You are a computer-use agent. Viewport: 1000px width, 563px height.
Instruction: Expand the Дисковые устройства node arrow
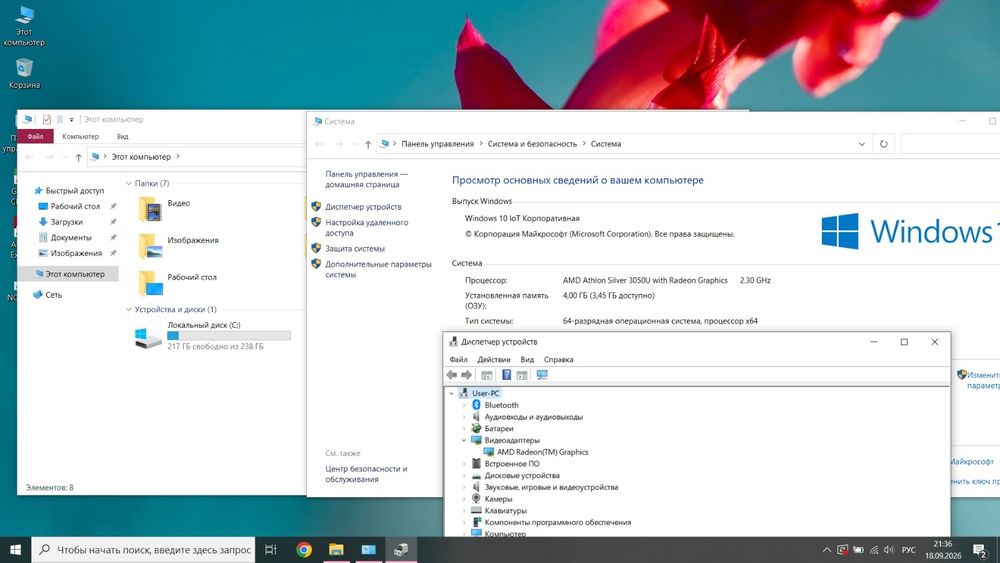click(464, 476)
